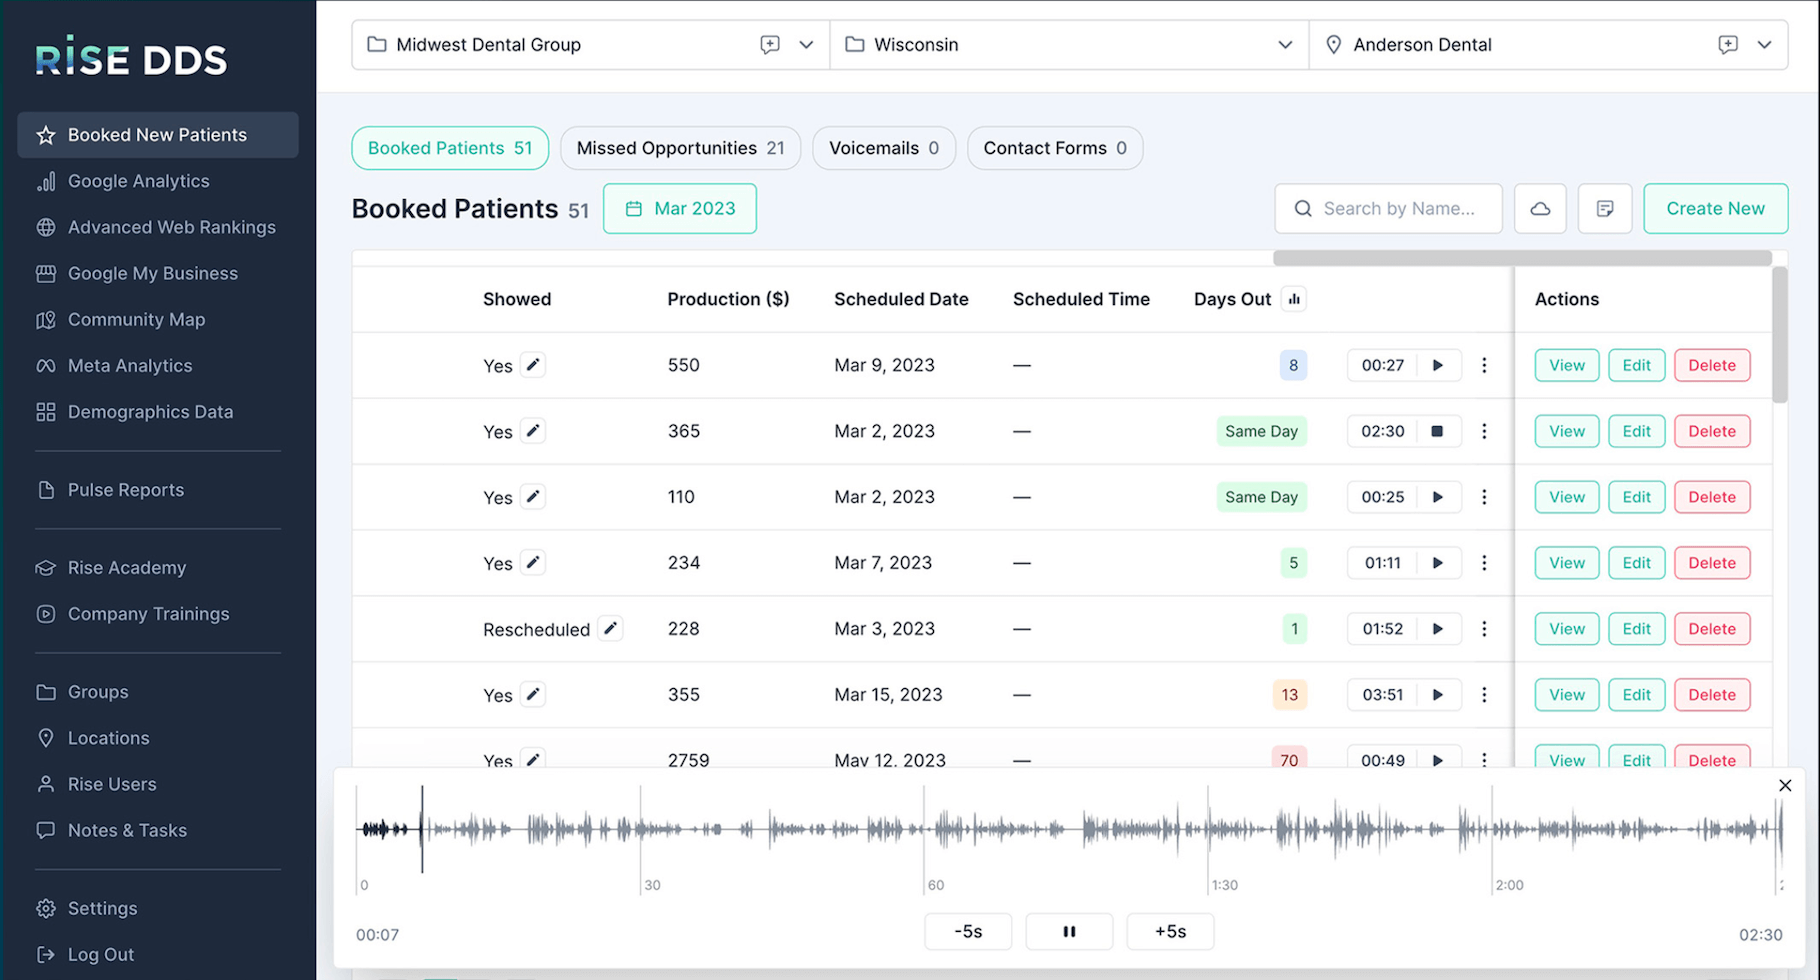Play the 00:25 call recording
This screenshot has width=1820, height=980.
[1438, 497]
